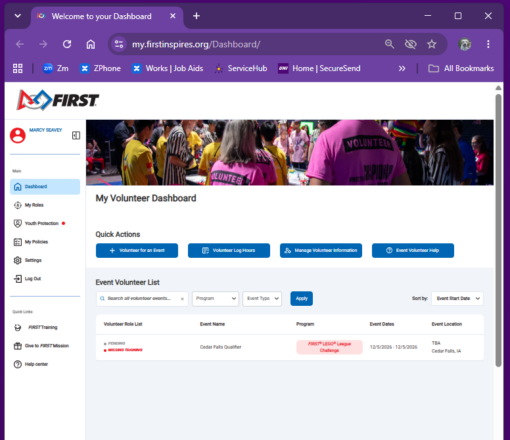
Task: Click the Volunteer for an Event button
Action: [x=137, y=250]
